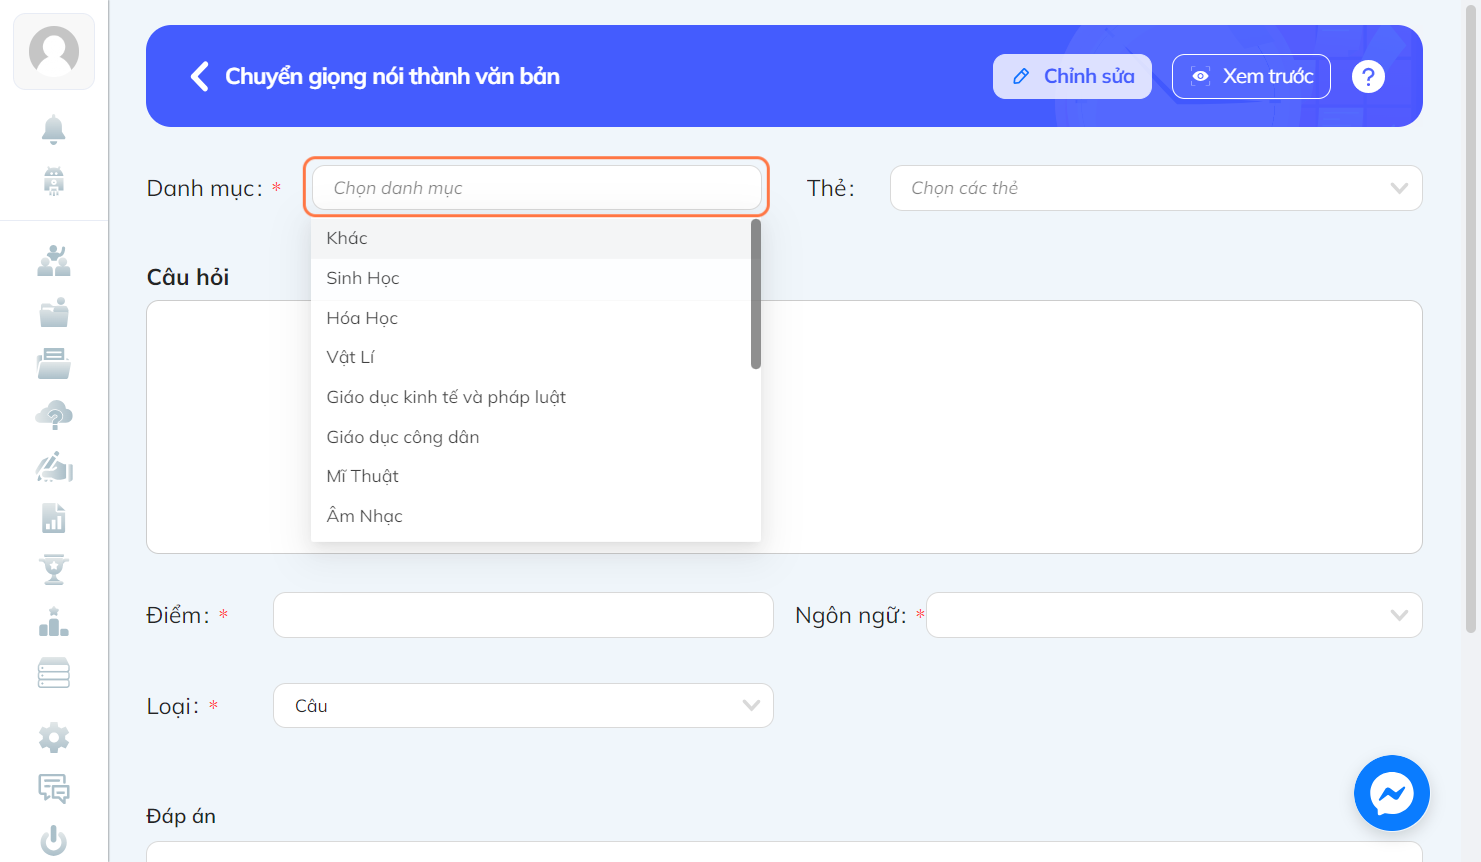Click the Chỉnh sửa button
Viewport: 1481px width, 862px height.
[x=1072, y=76]
